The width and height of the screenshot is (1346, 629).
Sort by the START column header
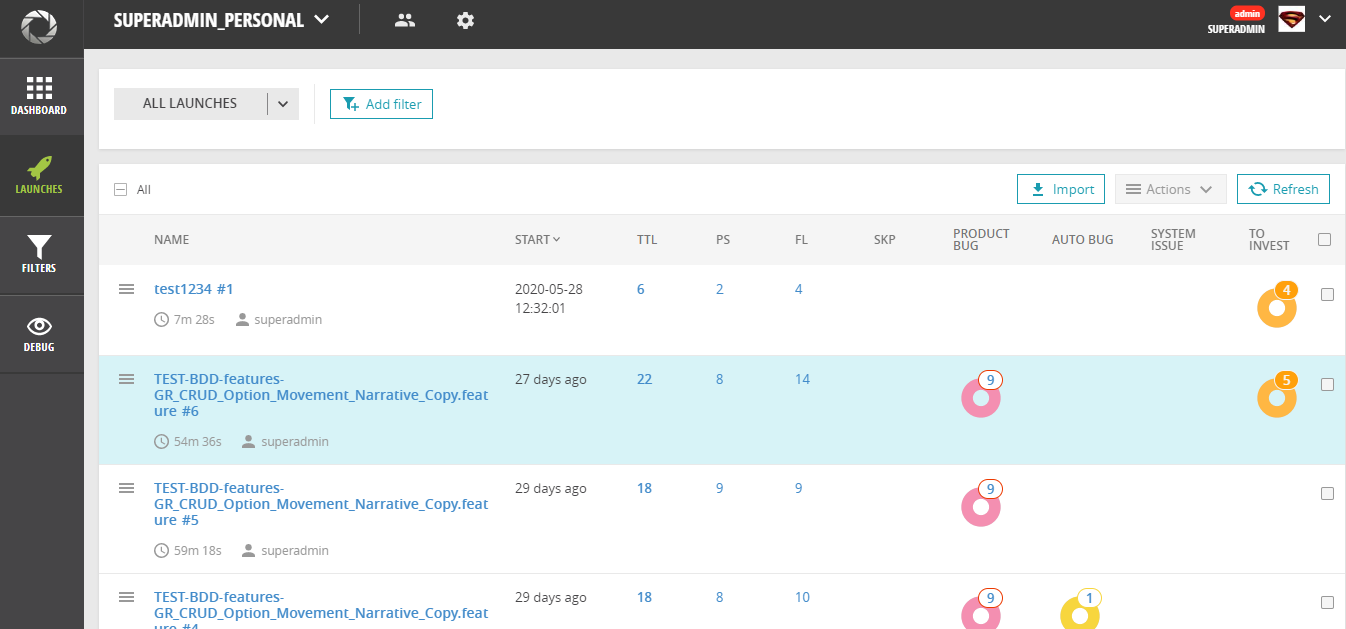538,240
